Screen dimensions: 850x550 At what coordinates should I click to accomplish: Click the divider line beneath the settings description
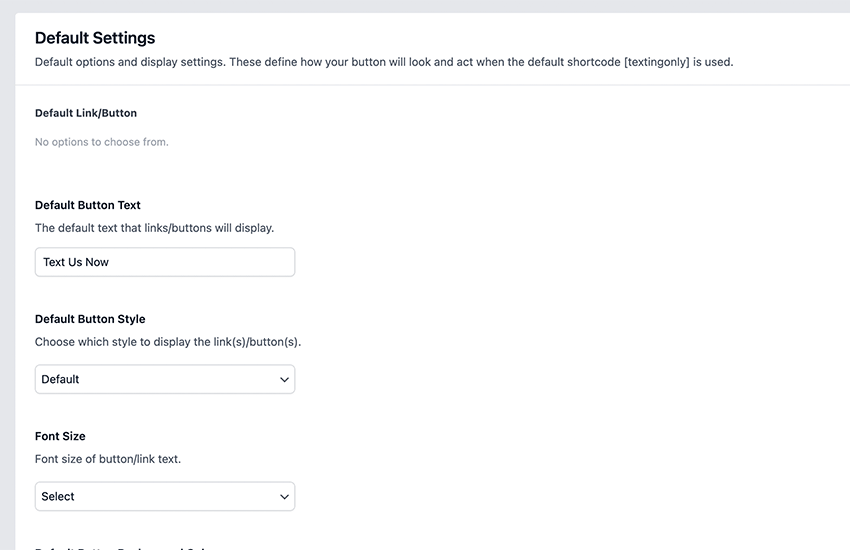pos(433,85)
